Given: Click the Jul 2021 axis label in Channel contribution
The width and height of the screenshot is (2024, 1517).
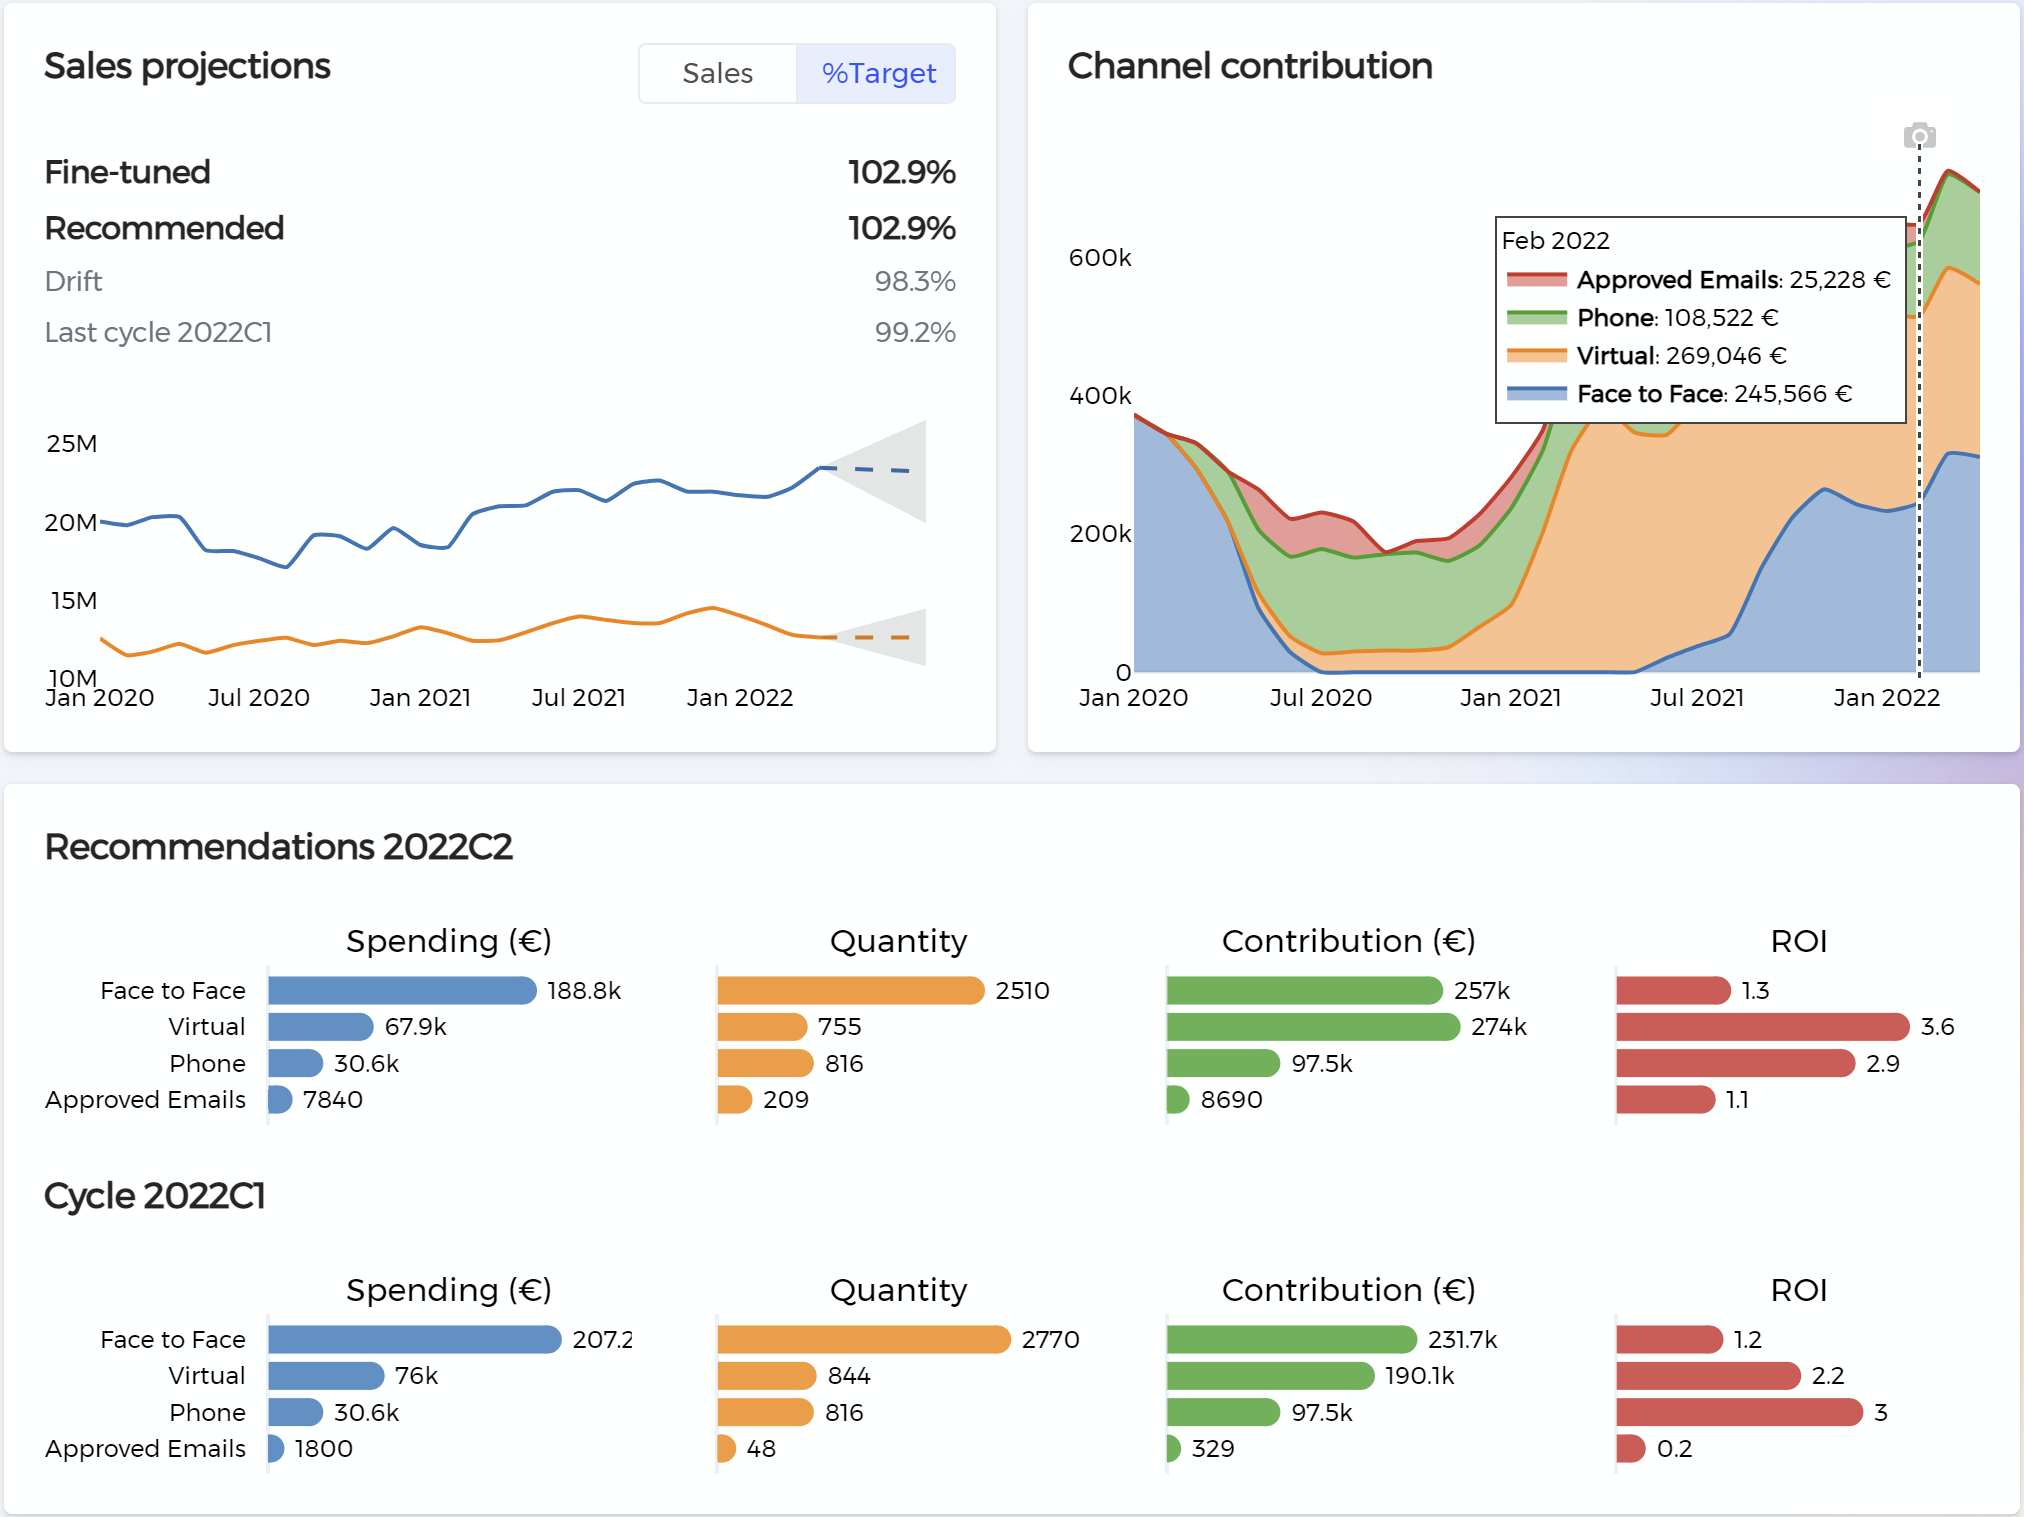Looking at the screenshot, I should (1697, 698).
